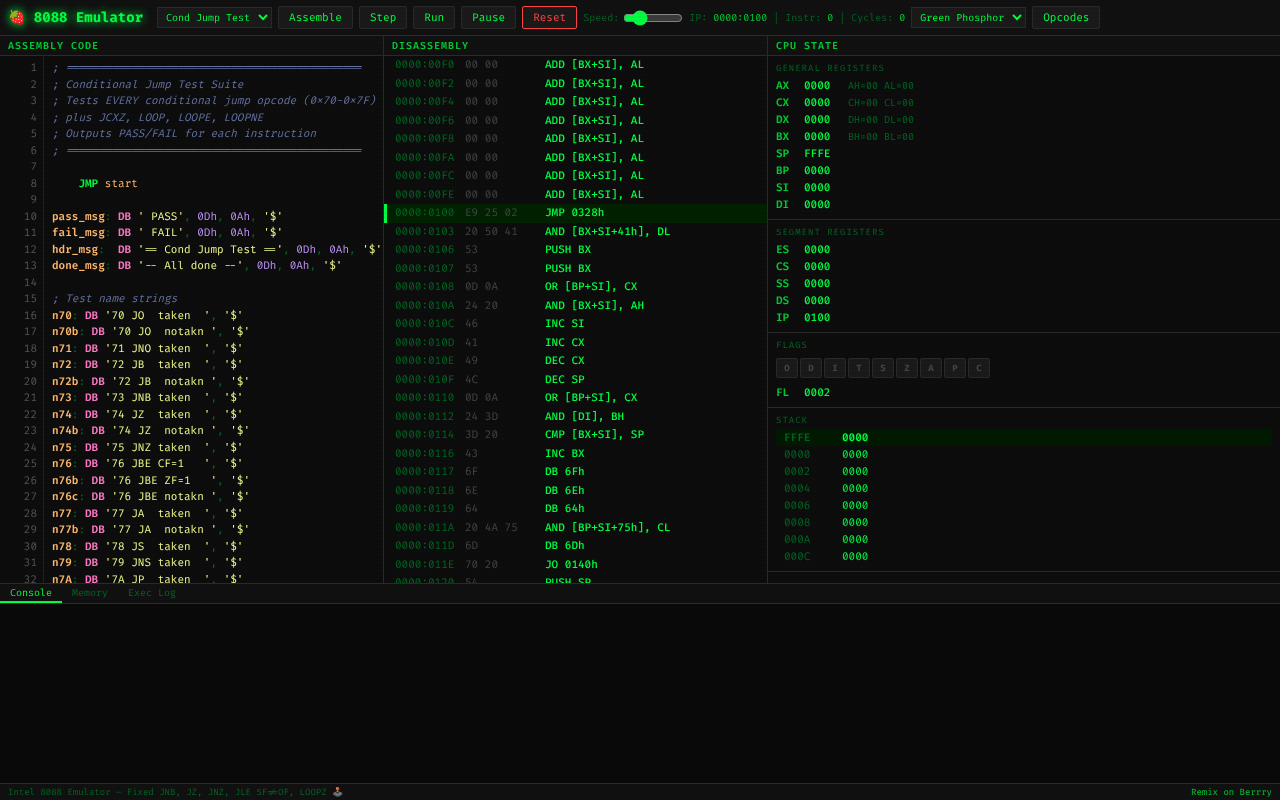Click the Assemble button
This screenshot has width=1280, height=800.
click(315, 17)
